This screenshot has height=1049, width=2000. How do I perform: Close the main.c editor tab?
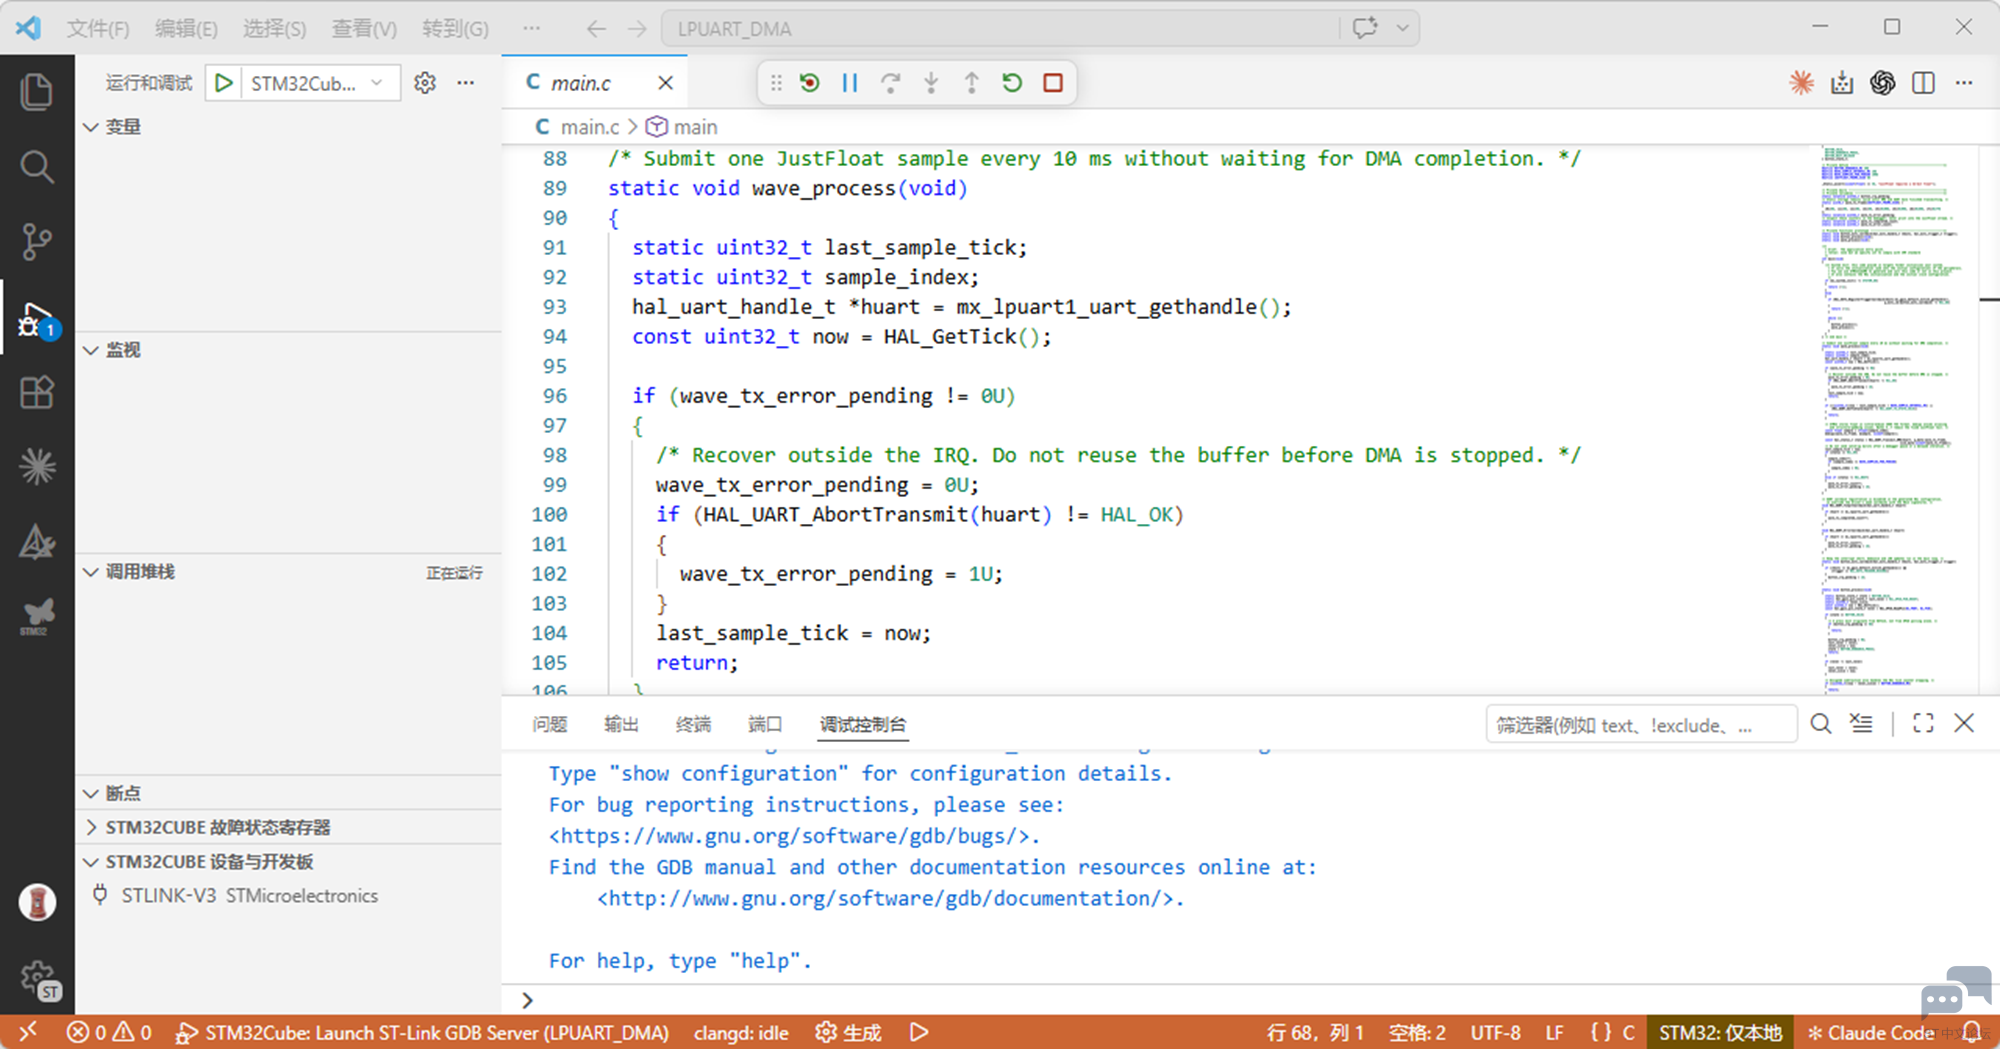665,83
